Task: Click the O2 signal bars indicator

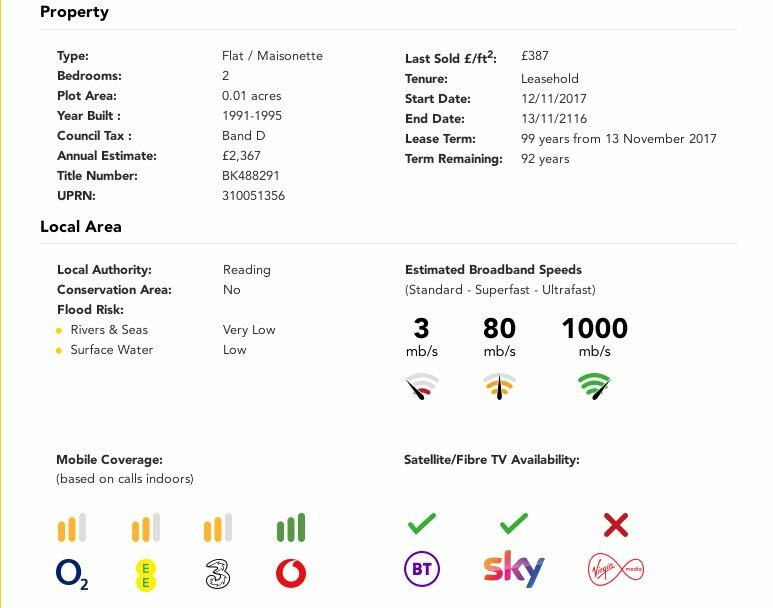Action: (x=72, y=527)
